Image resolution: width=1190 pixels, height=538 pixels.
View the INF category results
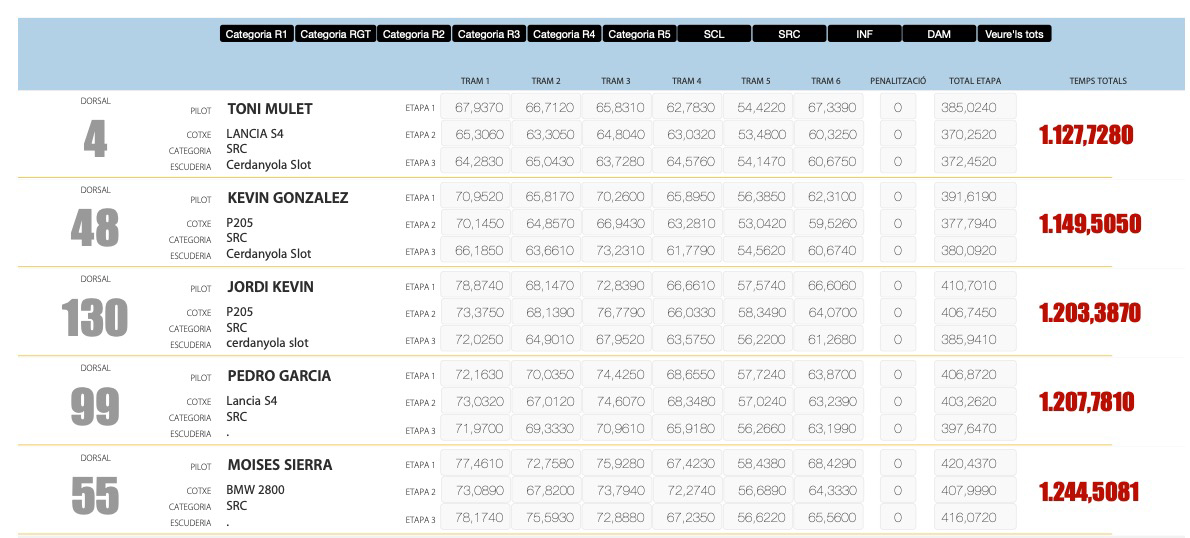[864, 34]
